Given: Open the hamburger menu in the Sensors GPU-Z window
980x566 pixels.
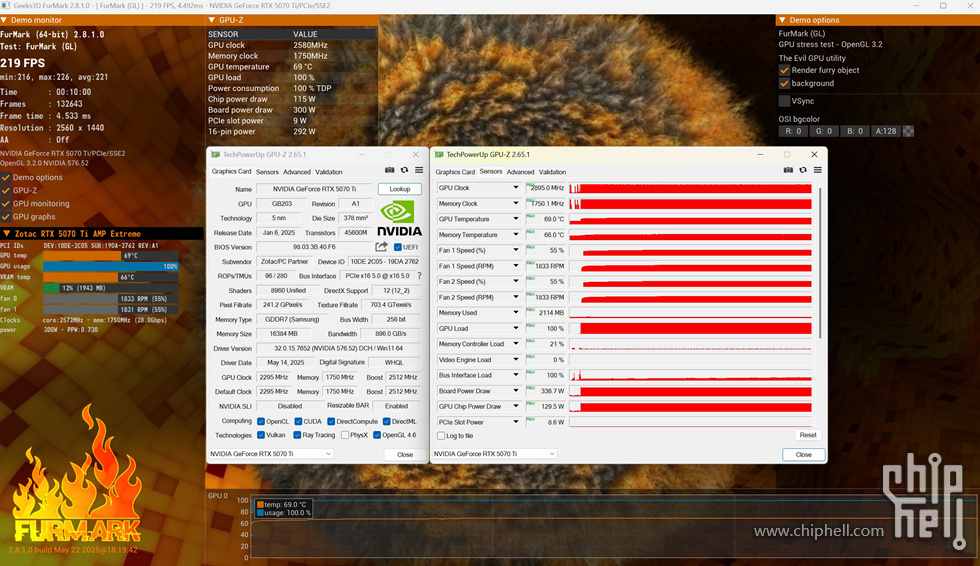Looking at the screenshot, I should coord(818,170).
